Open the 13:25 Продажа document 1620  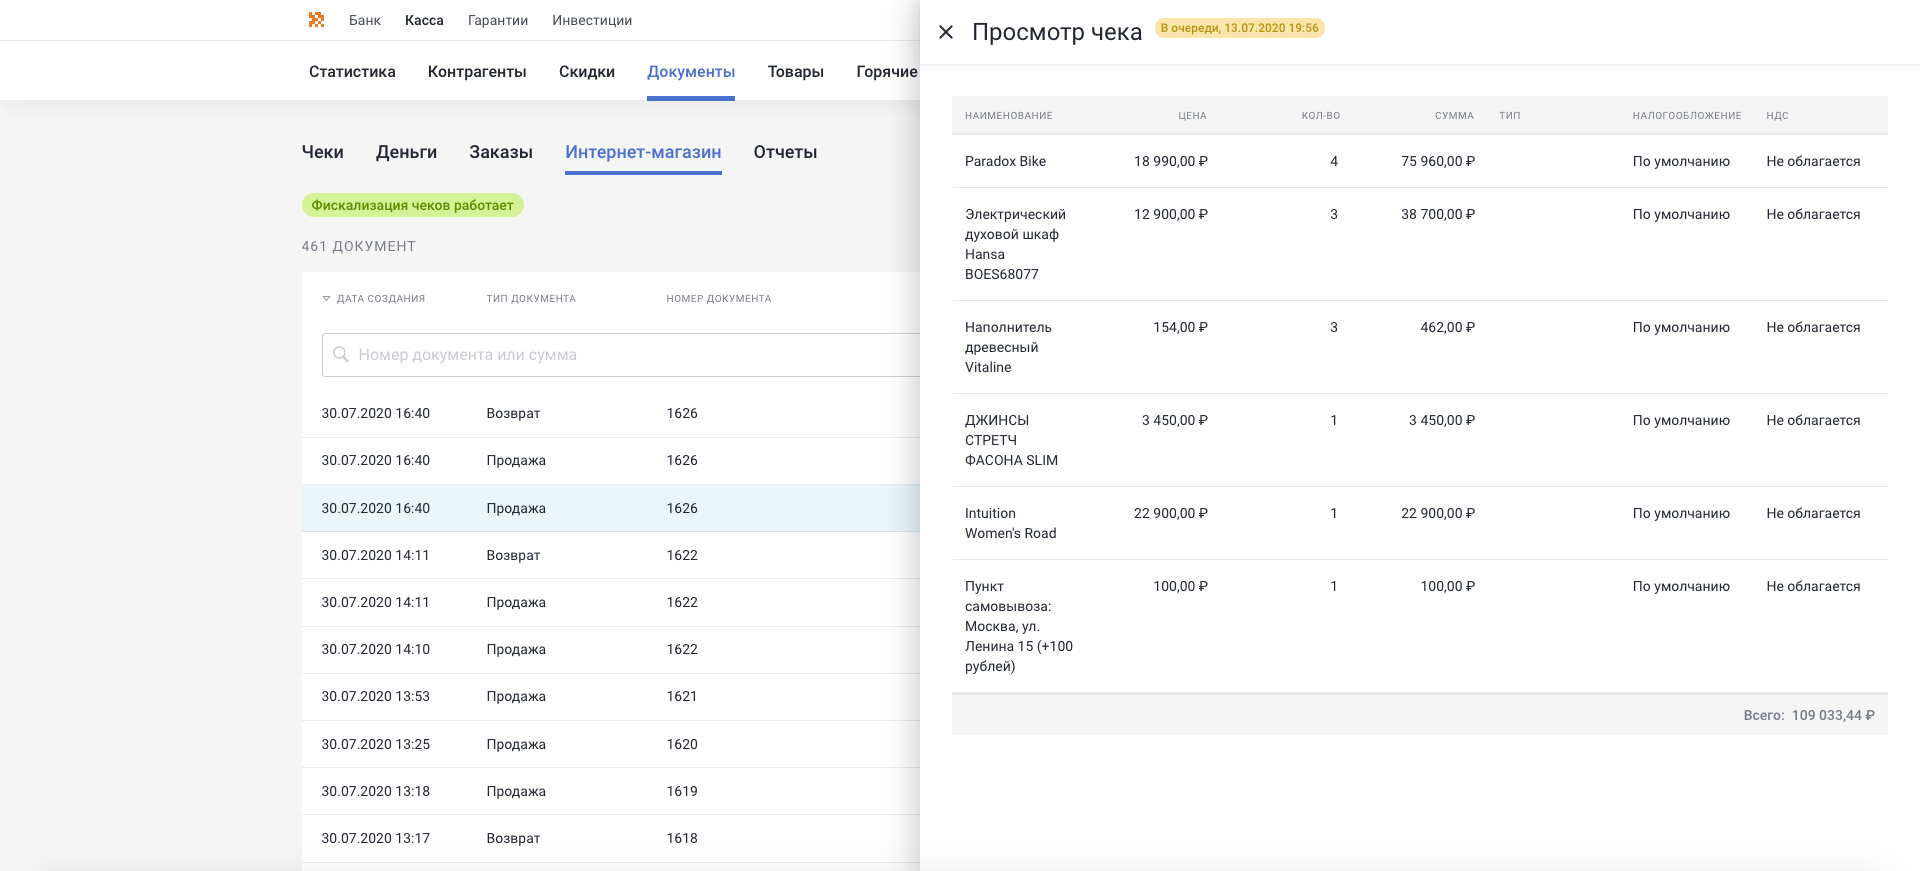tap(611, 745)
